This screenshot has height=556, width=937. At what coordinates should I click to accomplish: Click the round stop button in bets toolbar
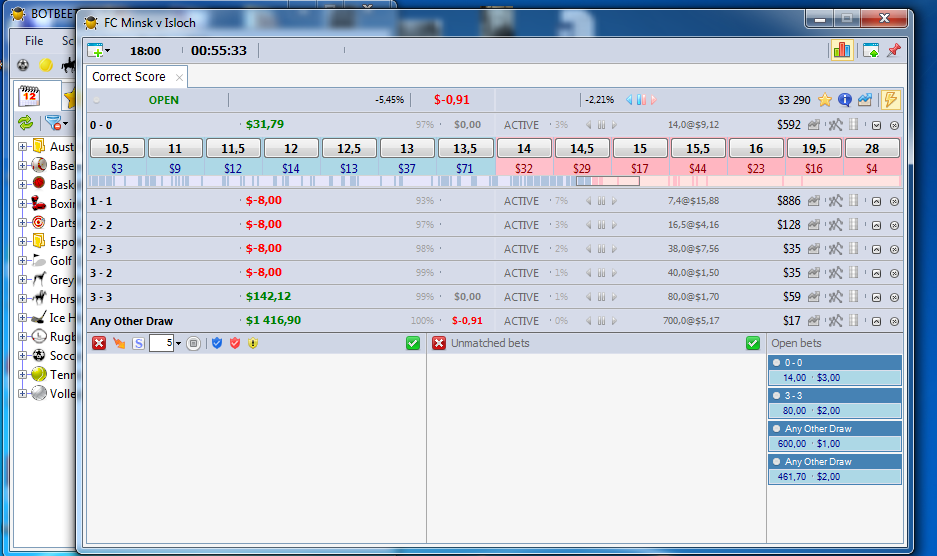tap(193, 343)
